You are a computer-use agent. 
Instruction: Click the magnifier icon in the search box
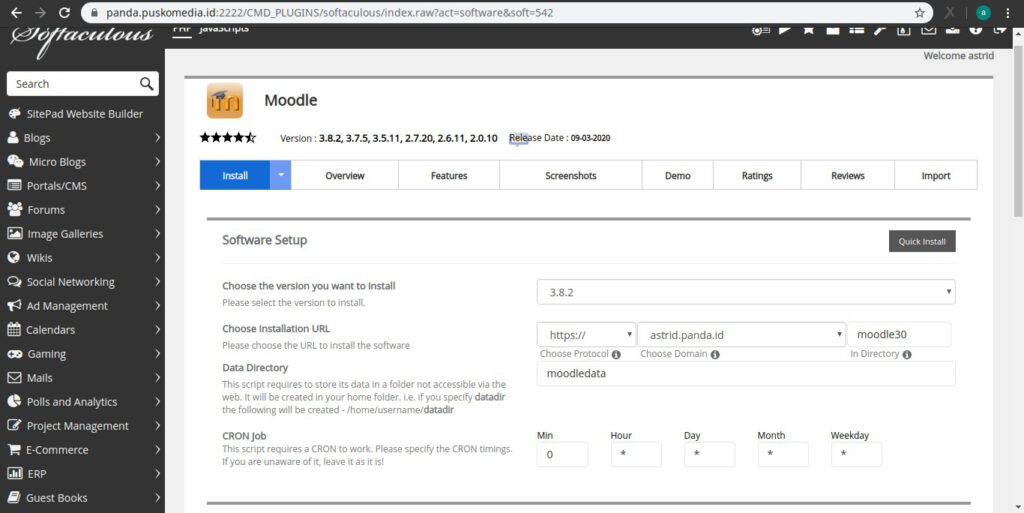tap(146, 84)
